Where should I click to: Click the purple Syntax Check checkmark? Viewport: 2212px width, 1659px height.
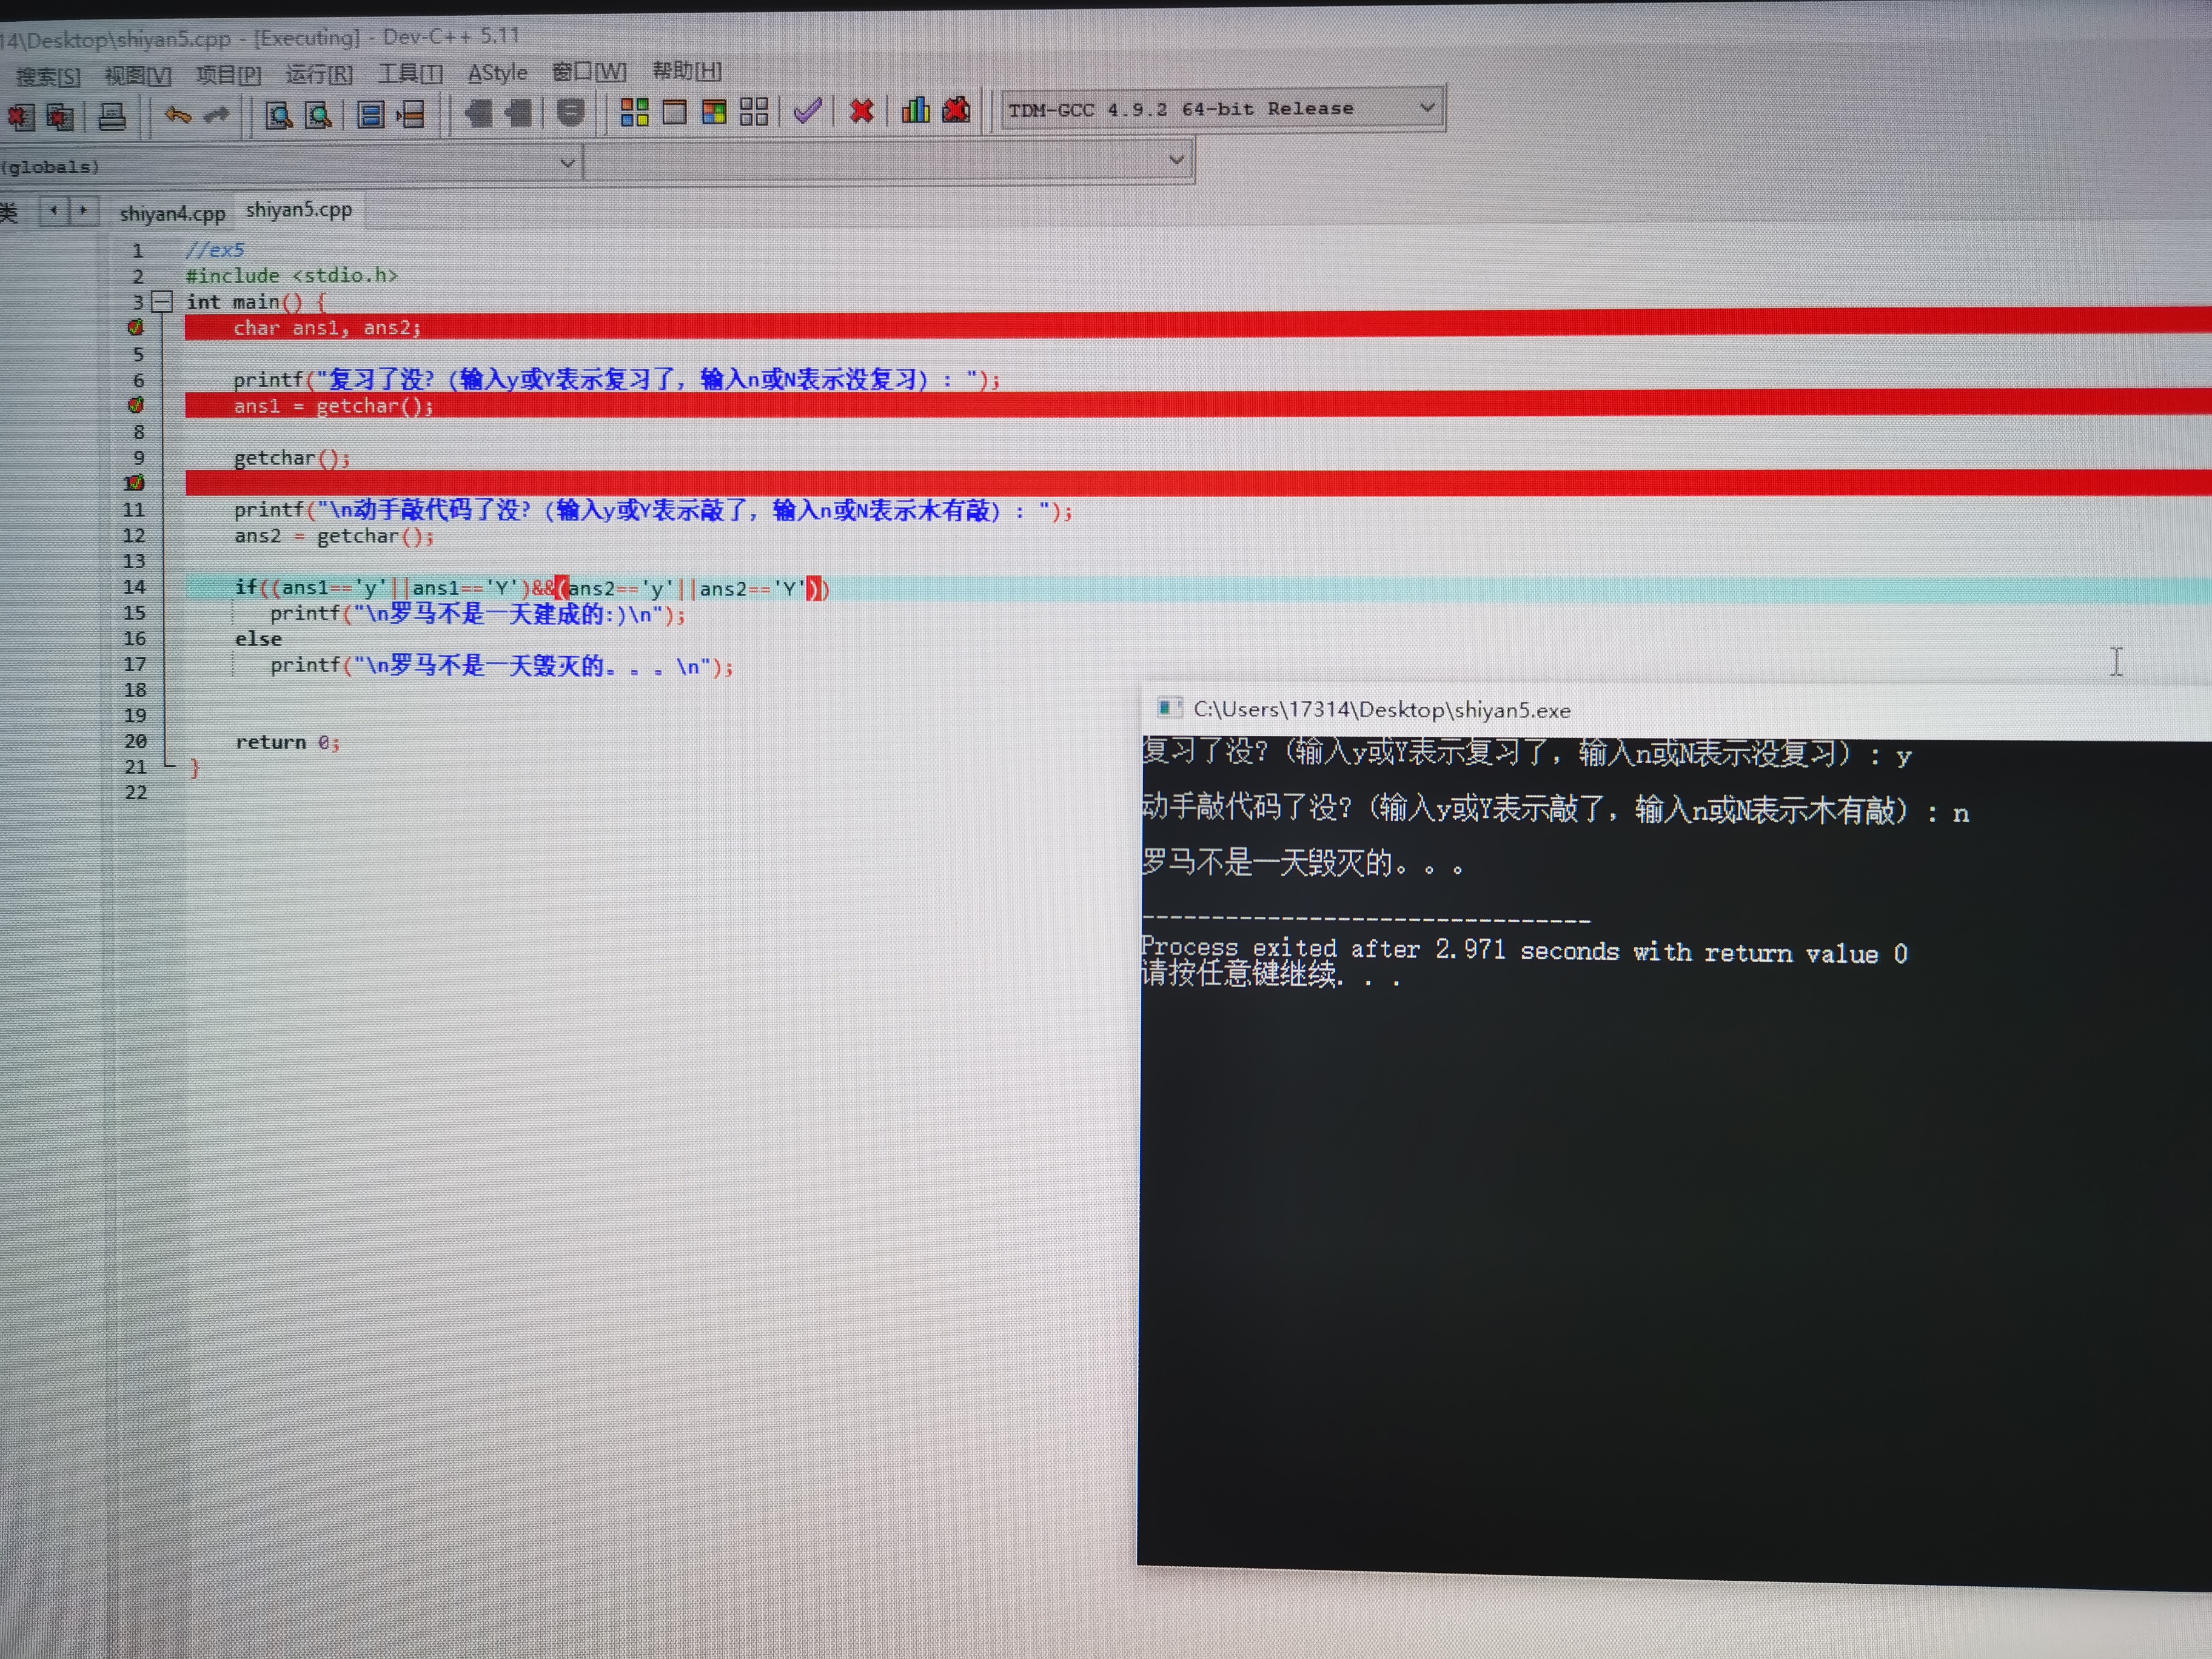tap(807, 110)
